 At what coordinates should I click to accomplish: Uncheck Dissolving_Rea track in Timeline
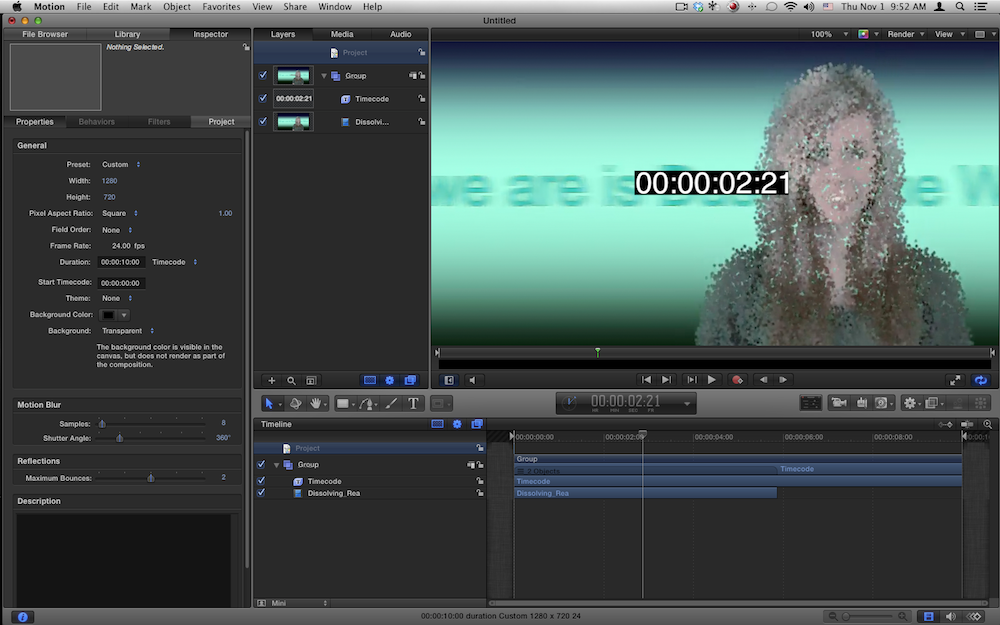[x=261, y=492]
